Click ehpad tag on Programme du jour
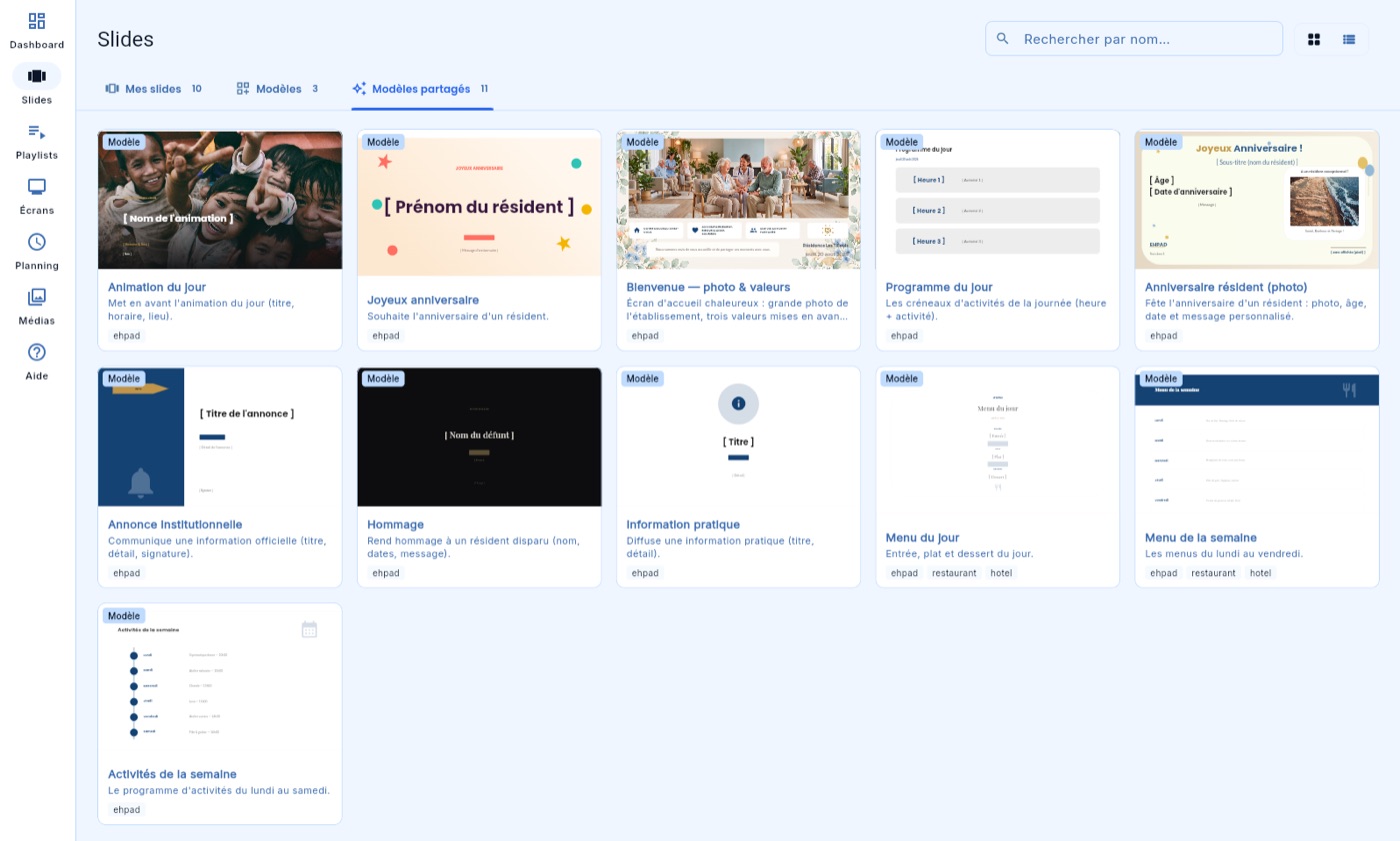The image size is (1400, 841). (904, 336)
